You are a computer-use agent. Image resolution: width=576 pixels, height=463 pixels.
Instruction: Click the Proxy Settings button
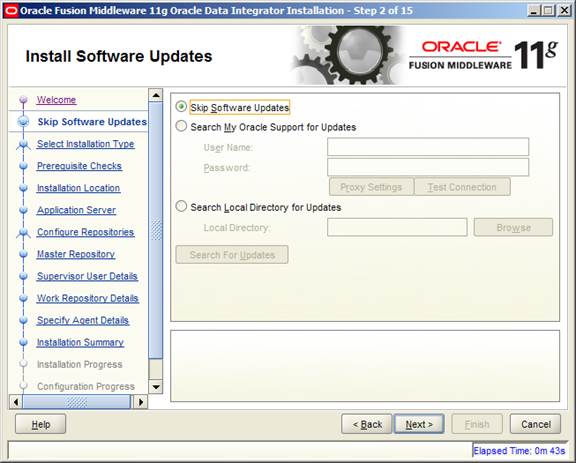point(371,187)
